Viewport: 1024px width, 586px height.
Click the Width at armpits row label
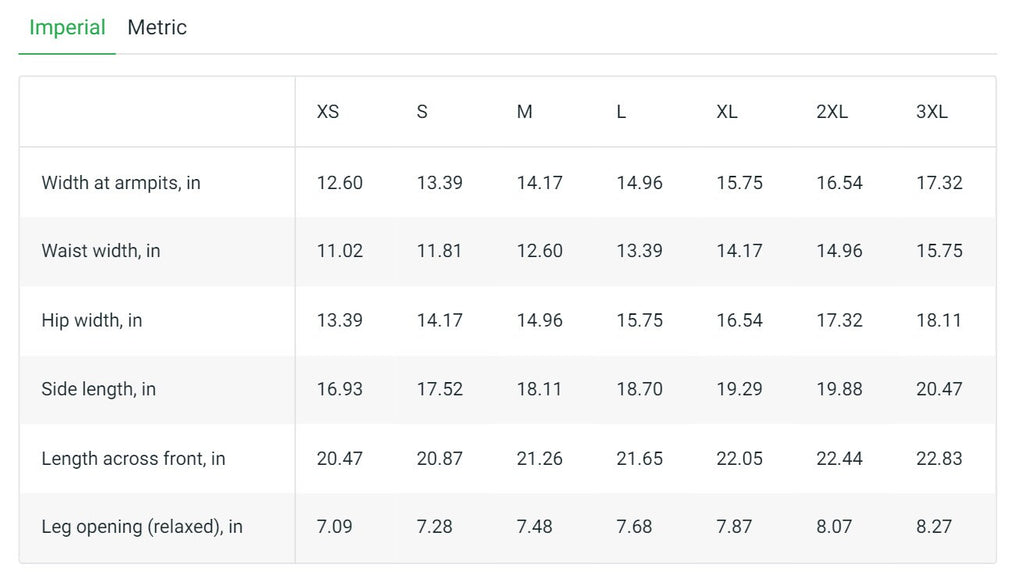tap(121, 183)
